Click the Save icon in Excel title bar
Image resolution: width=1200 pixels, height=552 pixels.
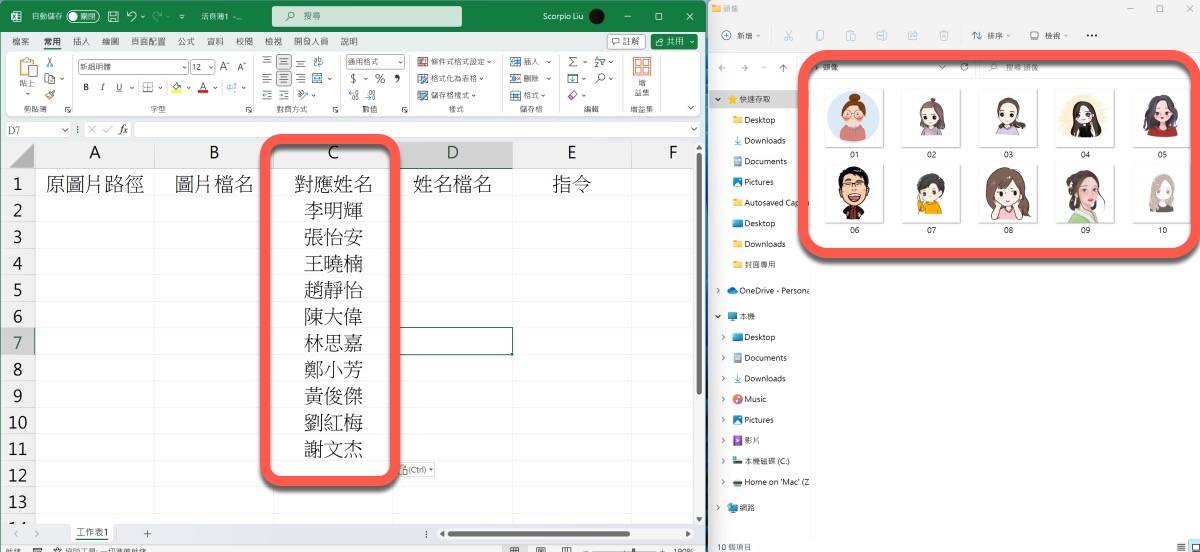coord(111,17)
